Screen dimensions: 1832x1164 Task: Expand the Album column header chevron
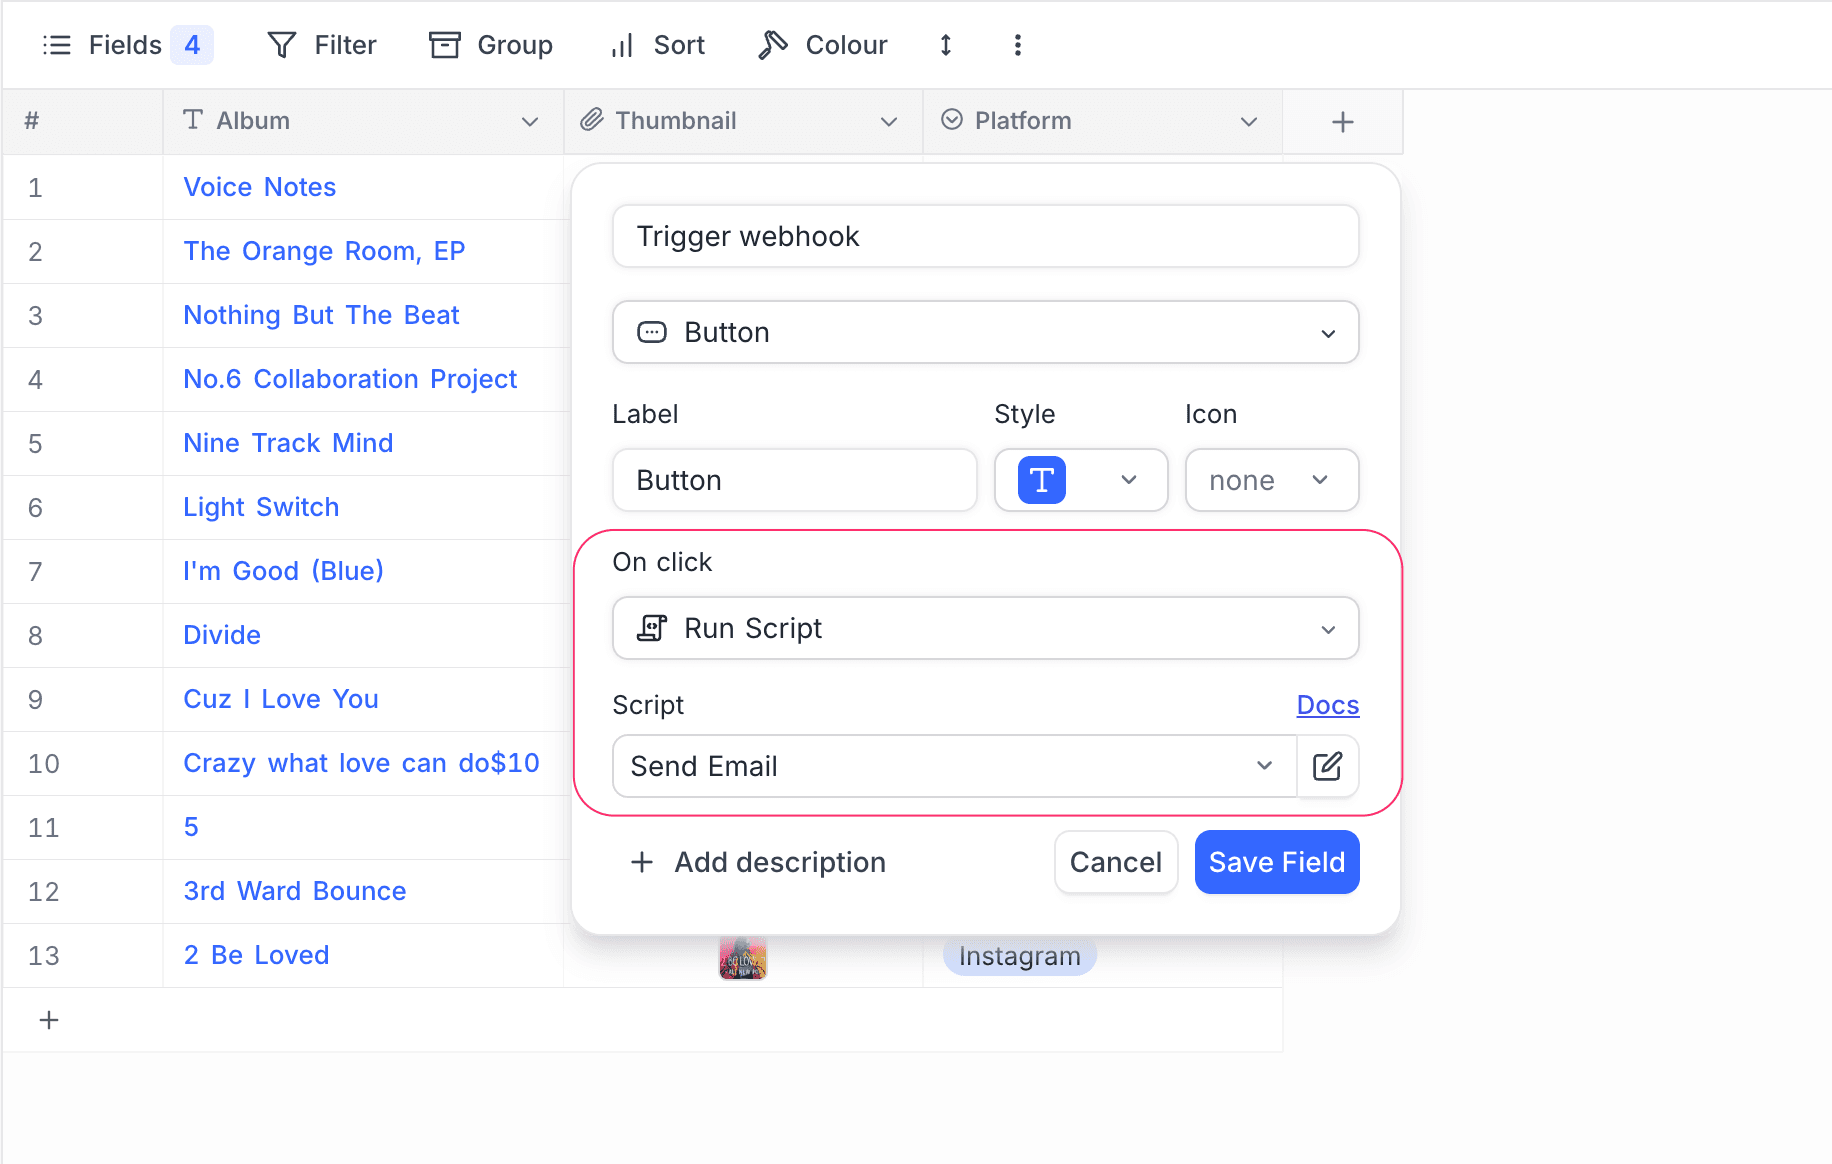pos(530,122)
